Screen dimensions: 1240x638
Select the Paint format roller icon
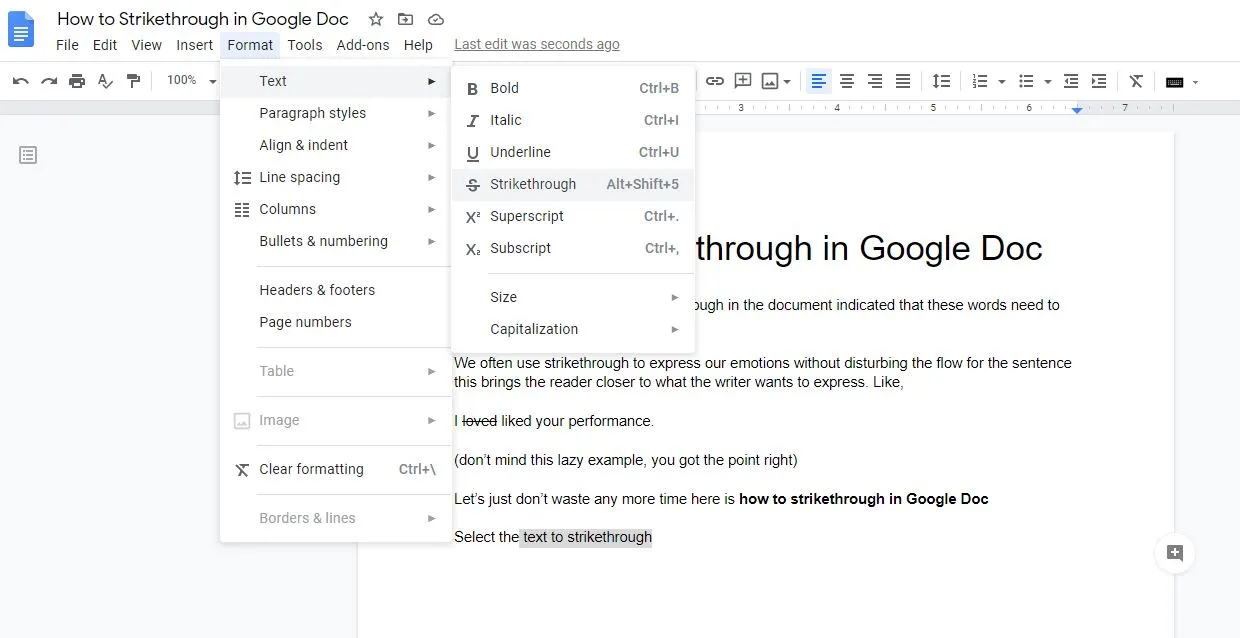pos(133,81)
